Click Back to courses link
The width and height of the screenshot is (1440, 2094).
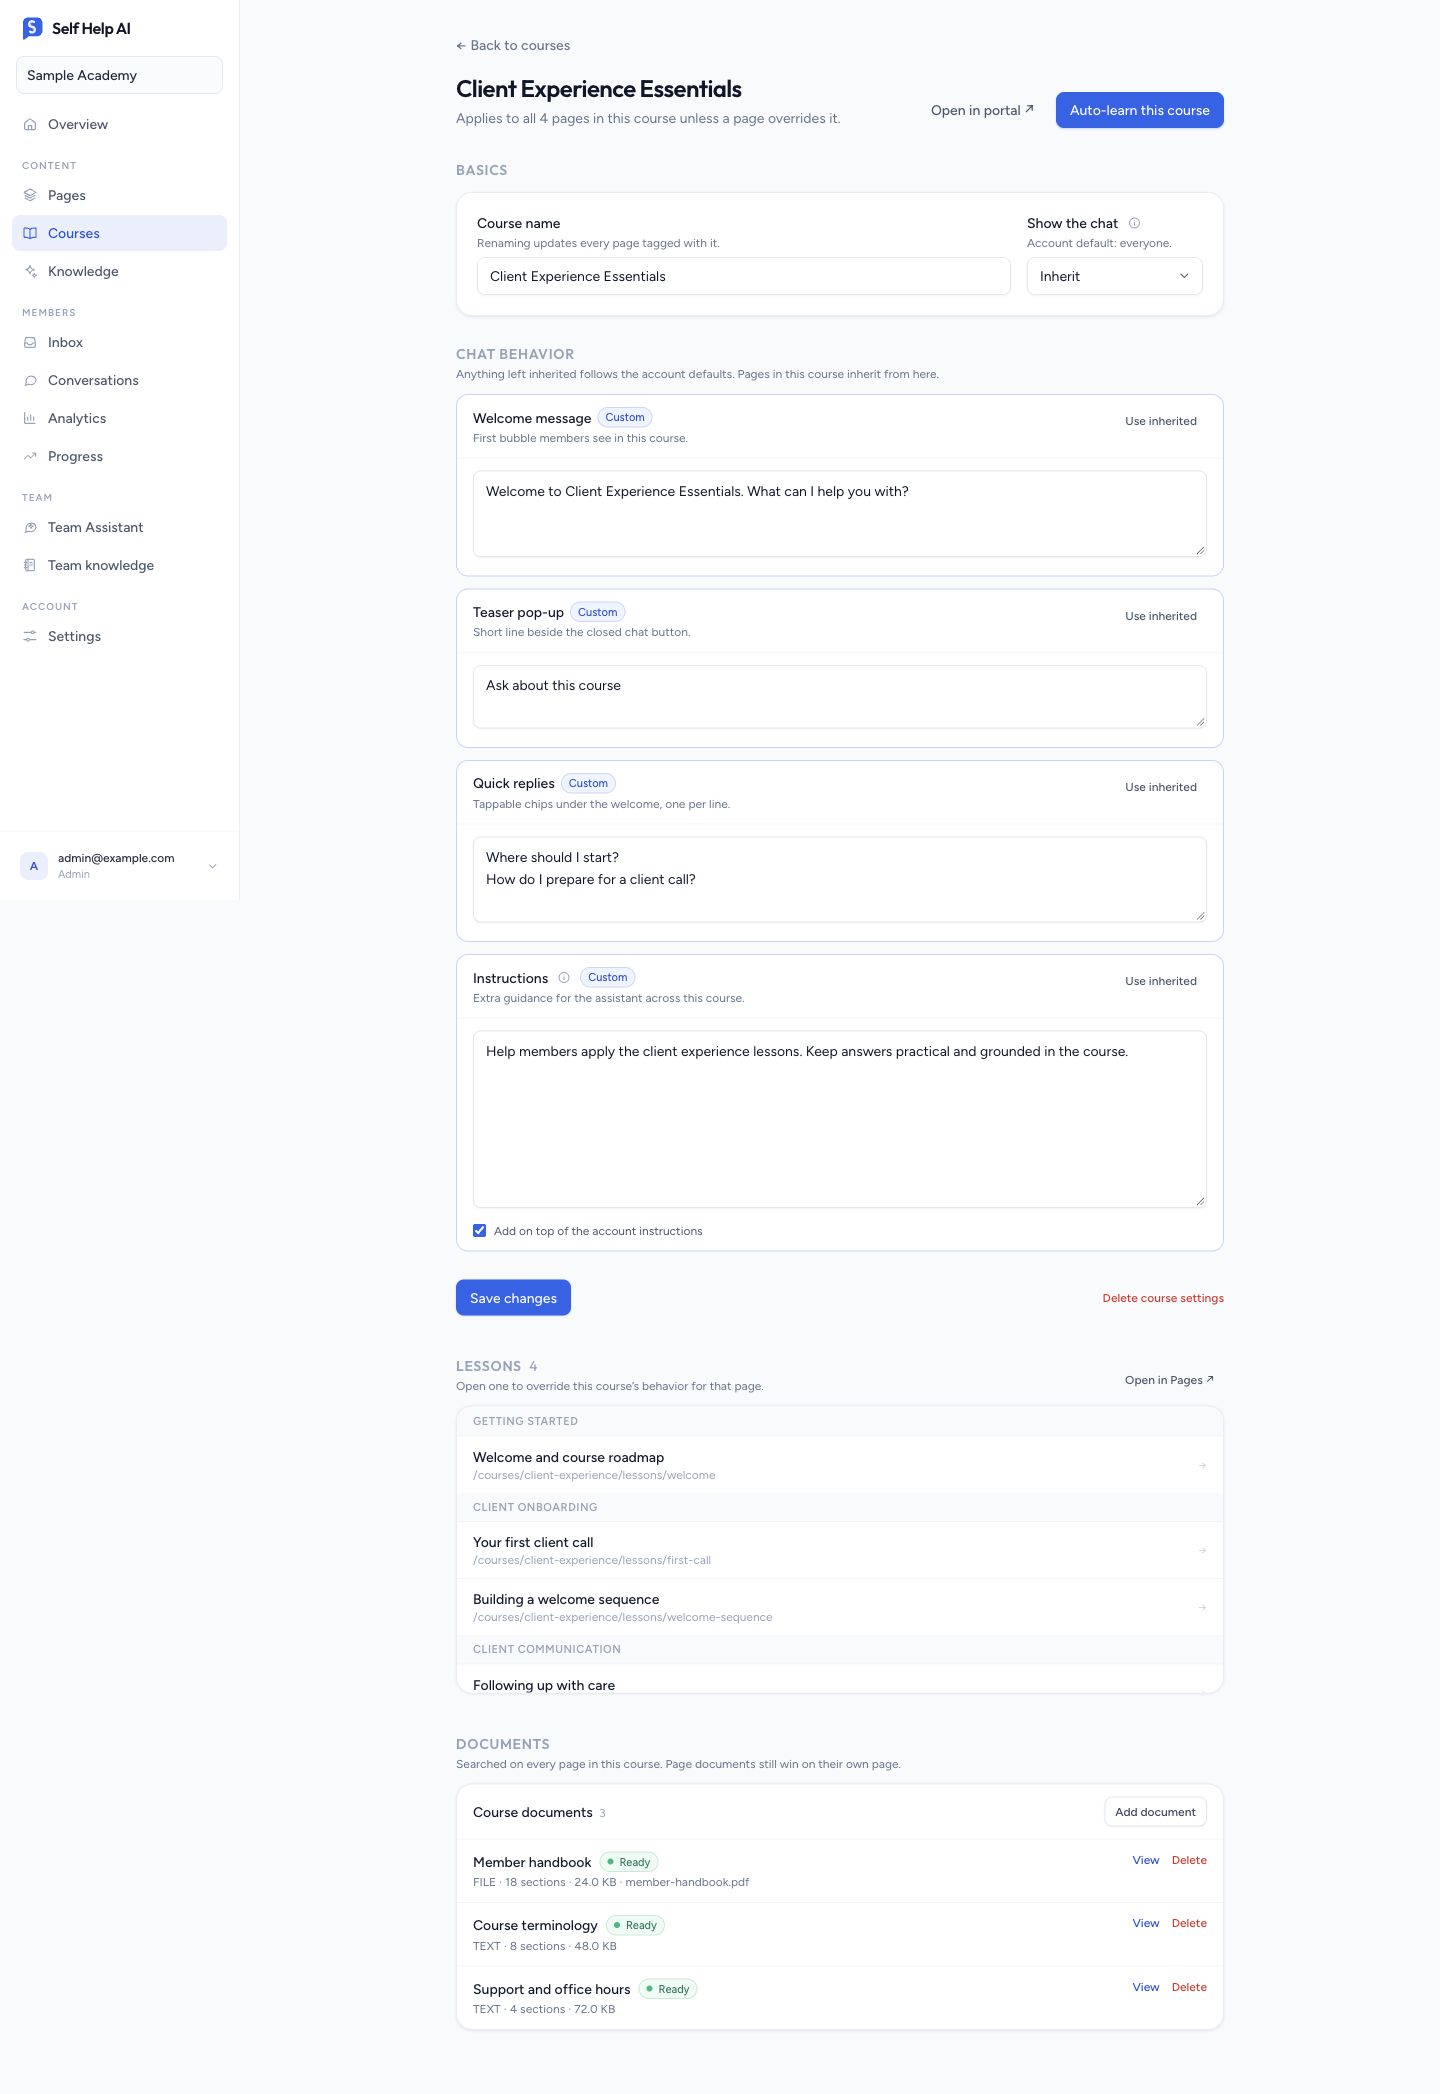coord(513,46)
